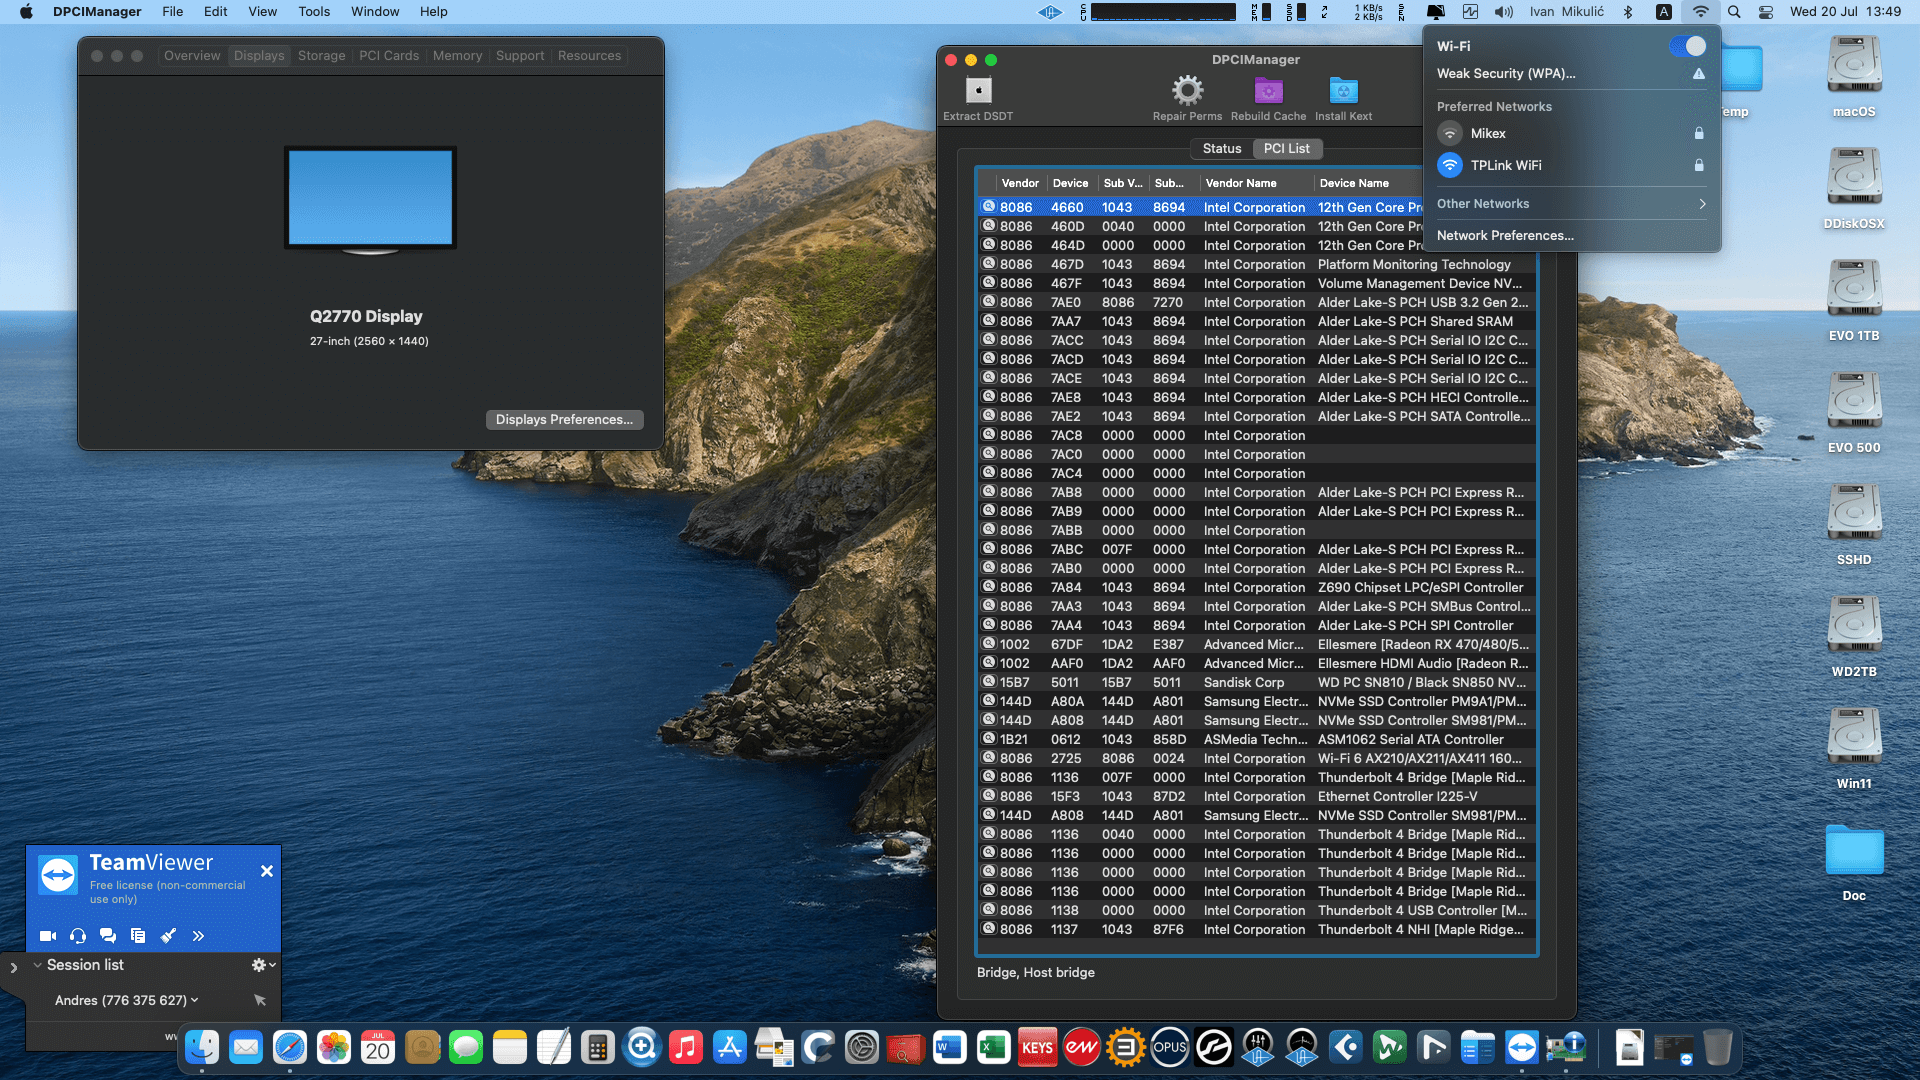
Task: Open the macOS drive icon on the desktop
Action: pos(1854,66)
